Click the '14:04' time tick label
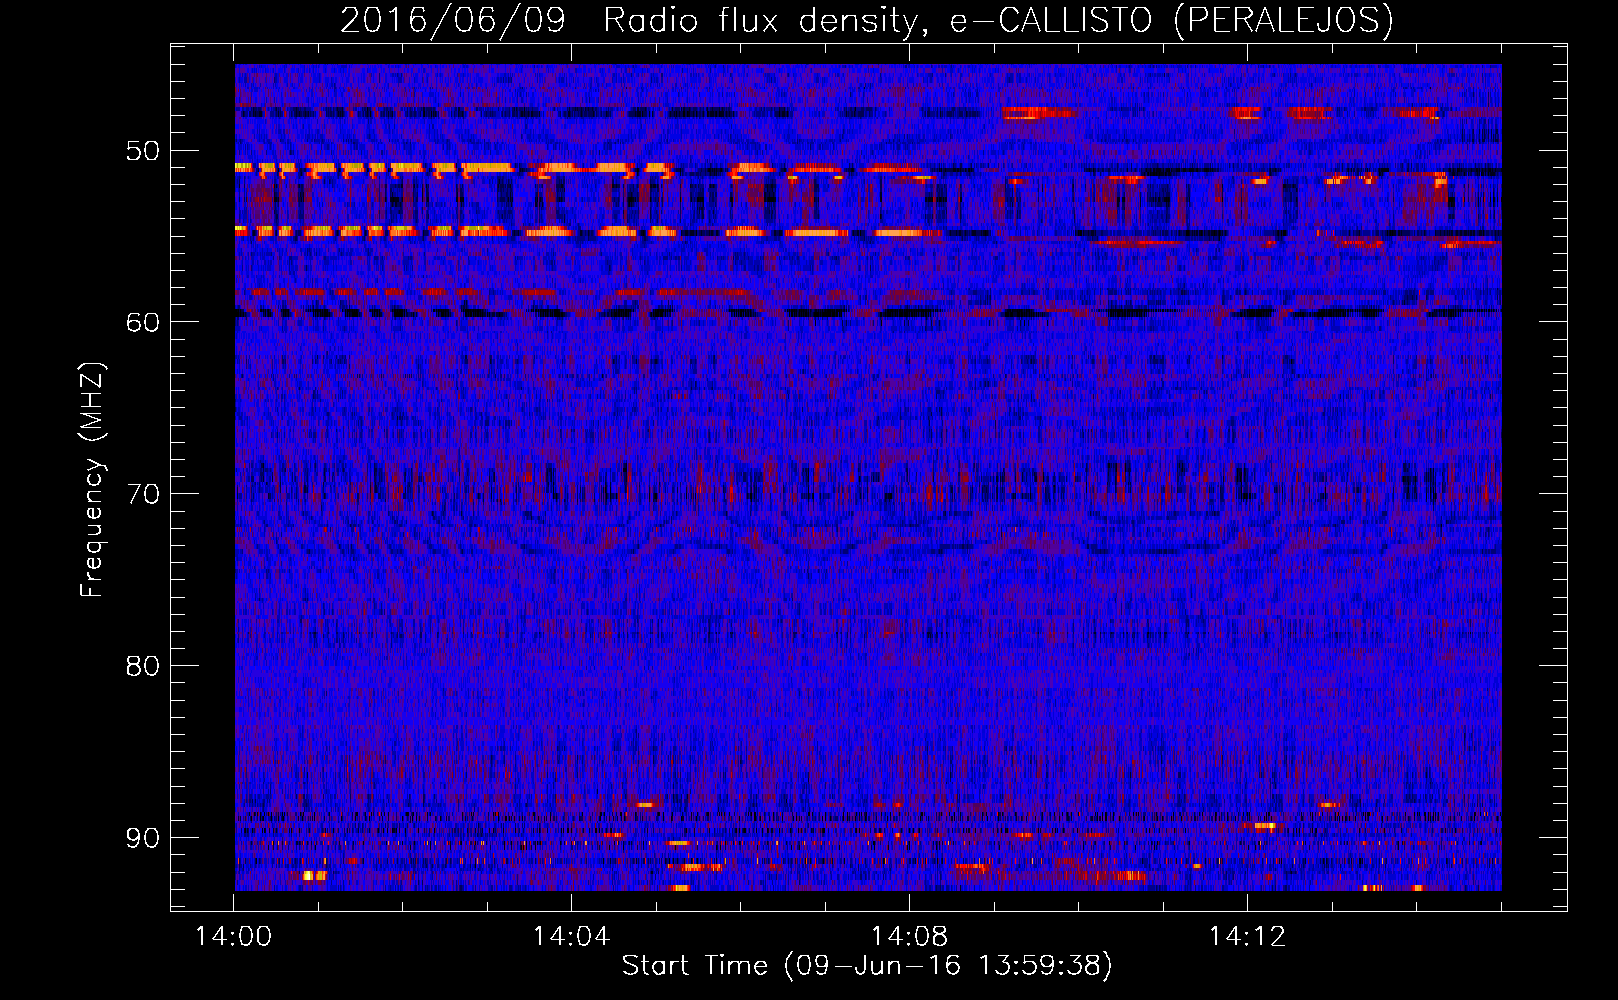 click(571, 937)
